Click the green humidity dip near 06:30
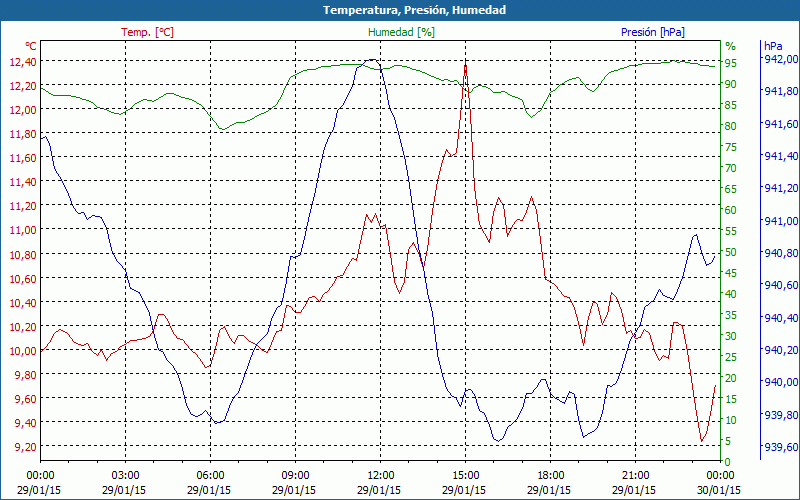The image size is (800, 500). pyautogui.click(x=222, y=129)
